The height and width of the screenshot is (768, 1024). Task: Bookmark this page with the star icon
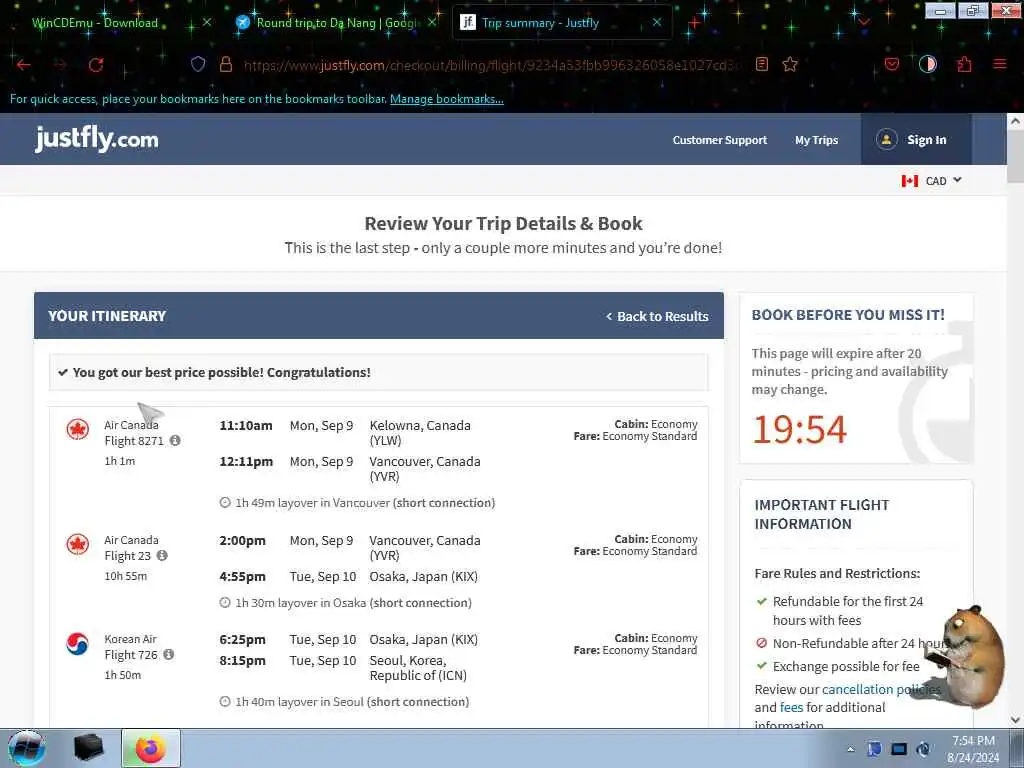[x=790, y=64]
